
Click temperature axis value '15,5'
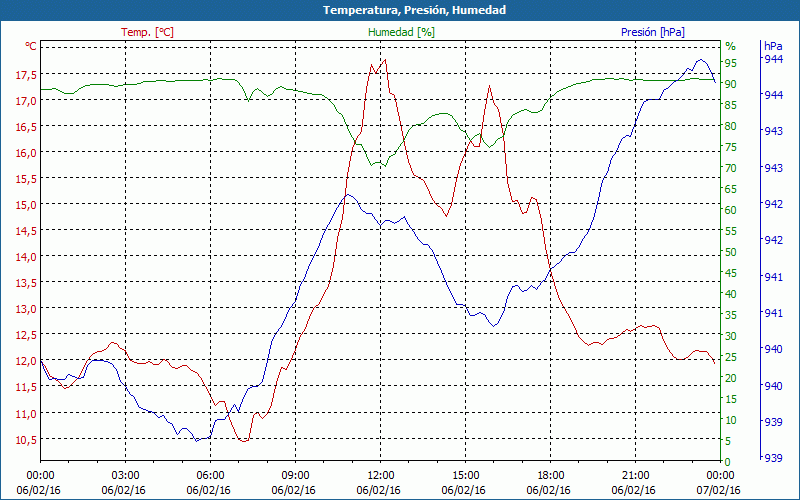27,179
